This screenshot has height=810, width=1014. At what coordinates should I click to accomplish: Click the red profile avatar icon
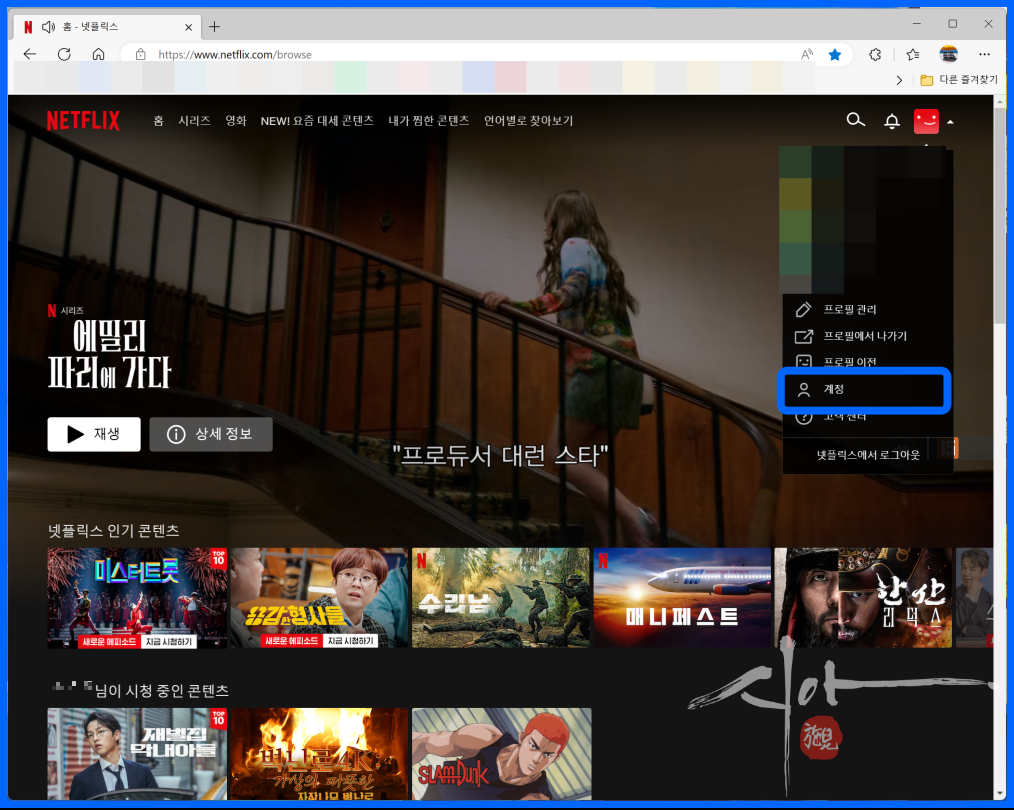point(926,121)
